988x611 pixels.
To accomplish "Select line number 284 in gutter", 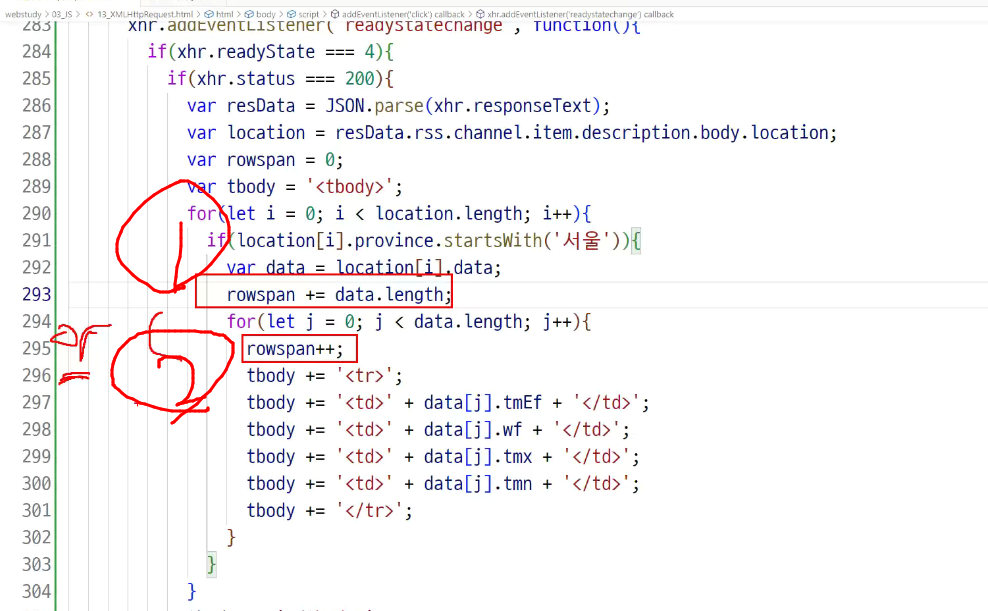I will (37, 52).
